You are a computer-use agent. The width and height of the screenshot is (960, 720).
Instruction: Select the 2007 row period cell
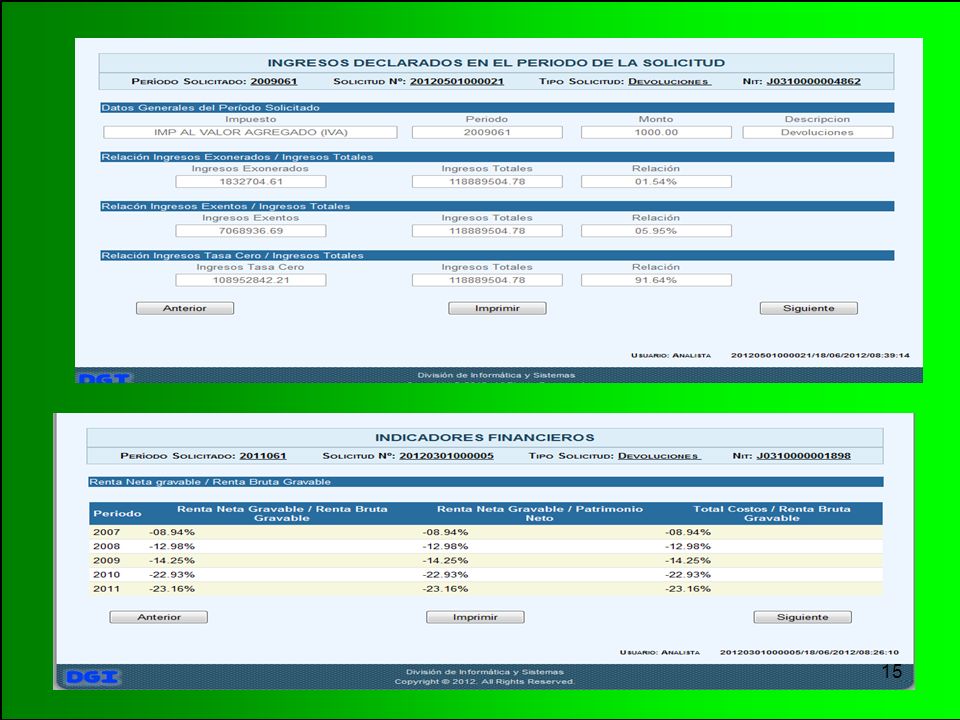coord(107,532)
